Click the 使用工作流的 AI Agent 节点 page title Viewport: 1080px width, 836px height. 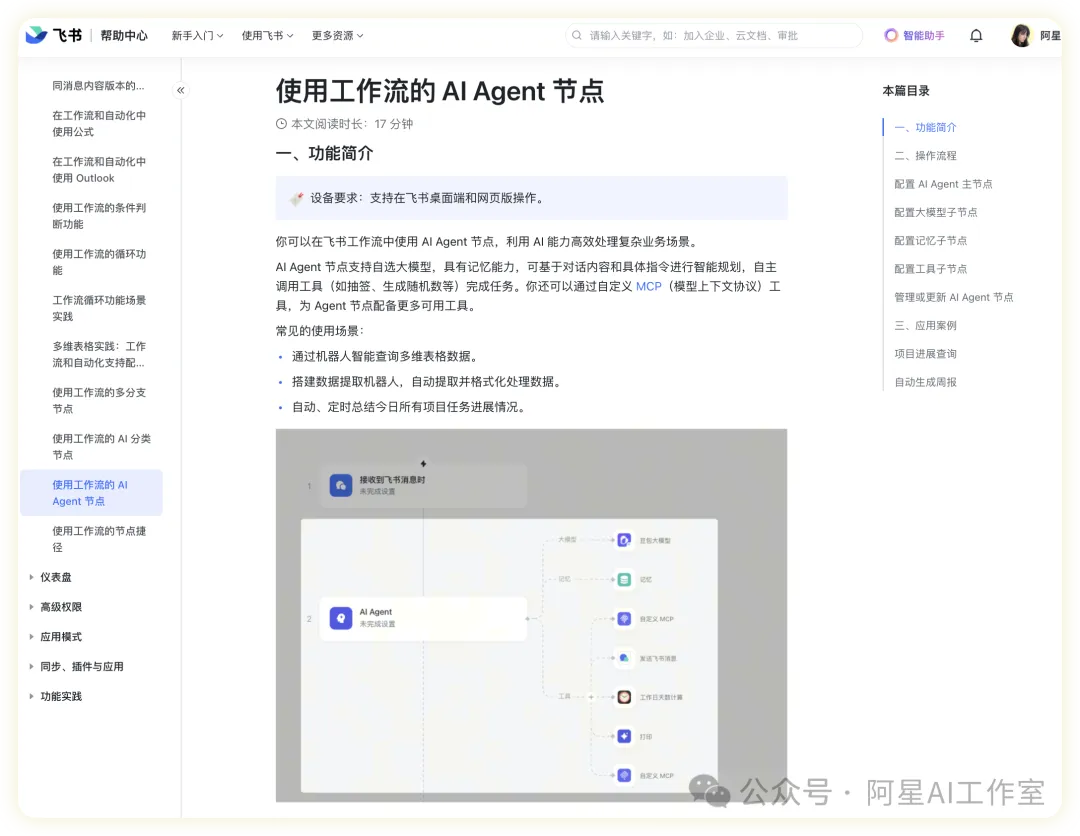pyautogui.click(x=439, y=91)
